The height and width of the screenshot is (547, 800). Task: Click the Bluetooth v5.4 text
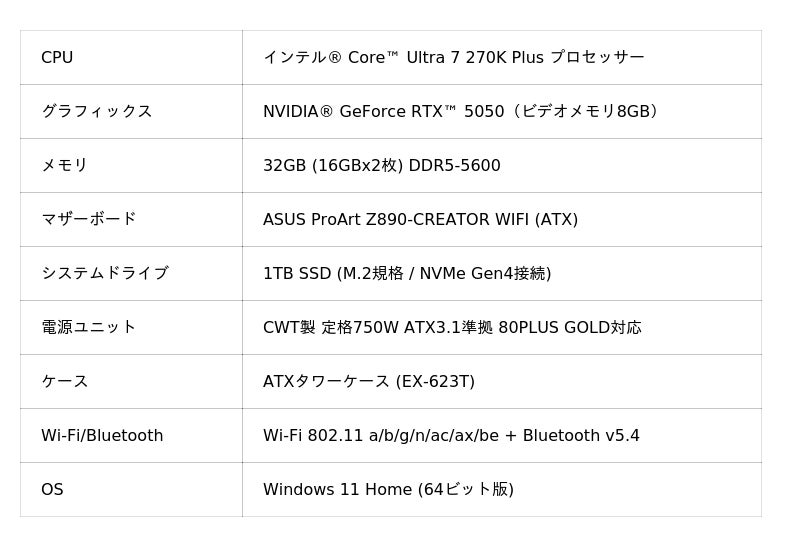click(581, 436)
